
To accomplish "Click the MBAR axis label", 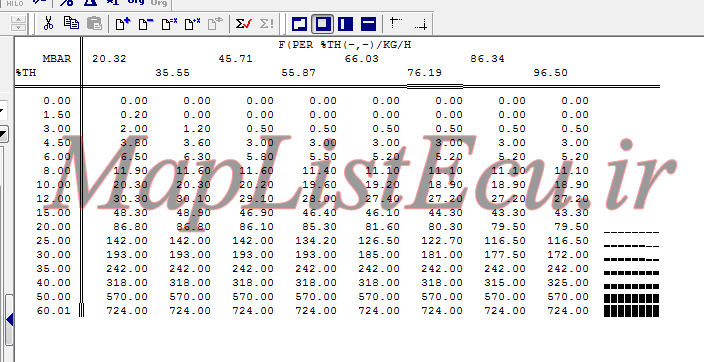I will click(x=57, y=59).
